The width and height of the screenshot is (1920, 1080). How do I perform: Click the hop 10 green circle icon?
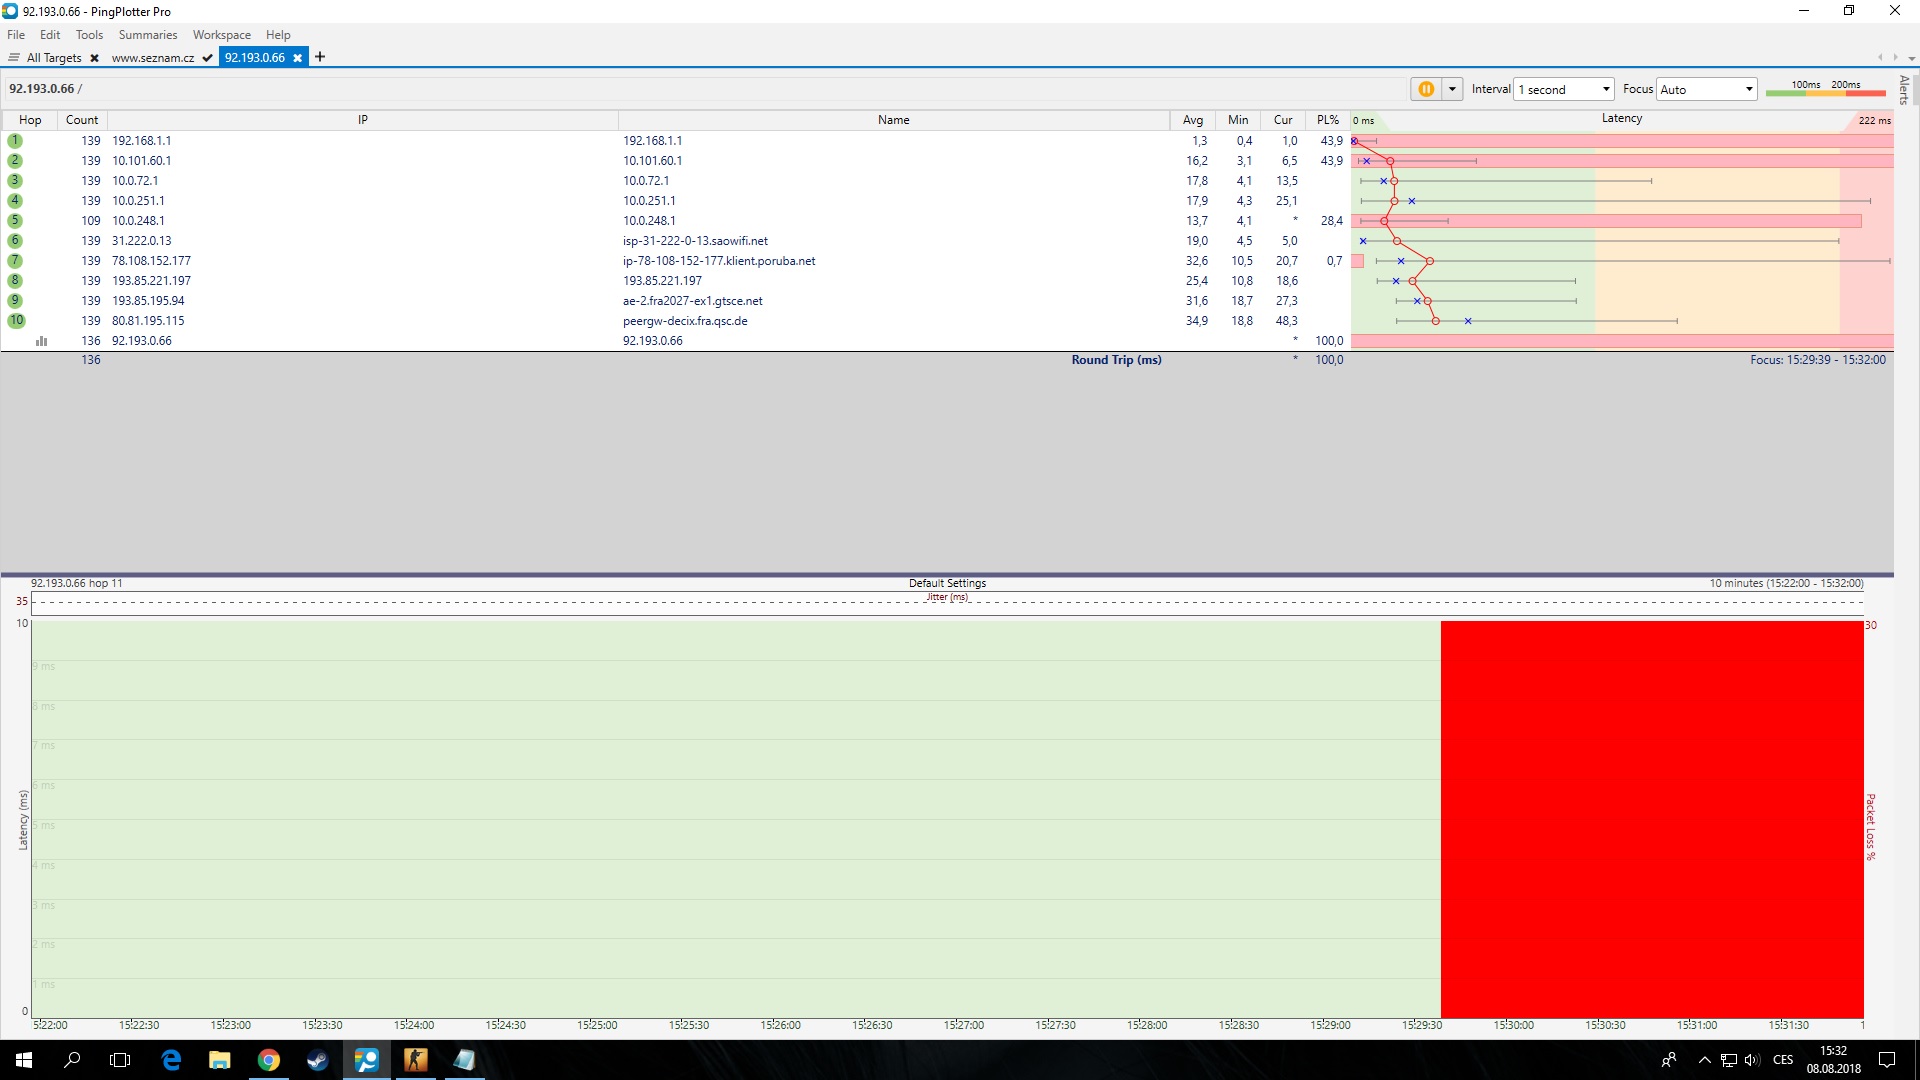(16, 321)
